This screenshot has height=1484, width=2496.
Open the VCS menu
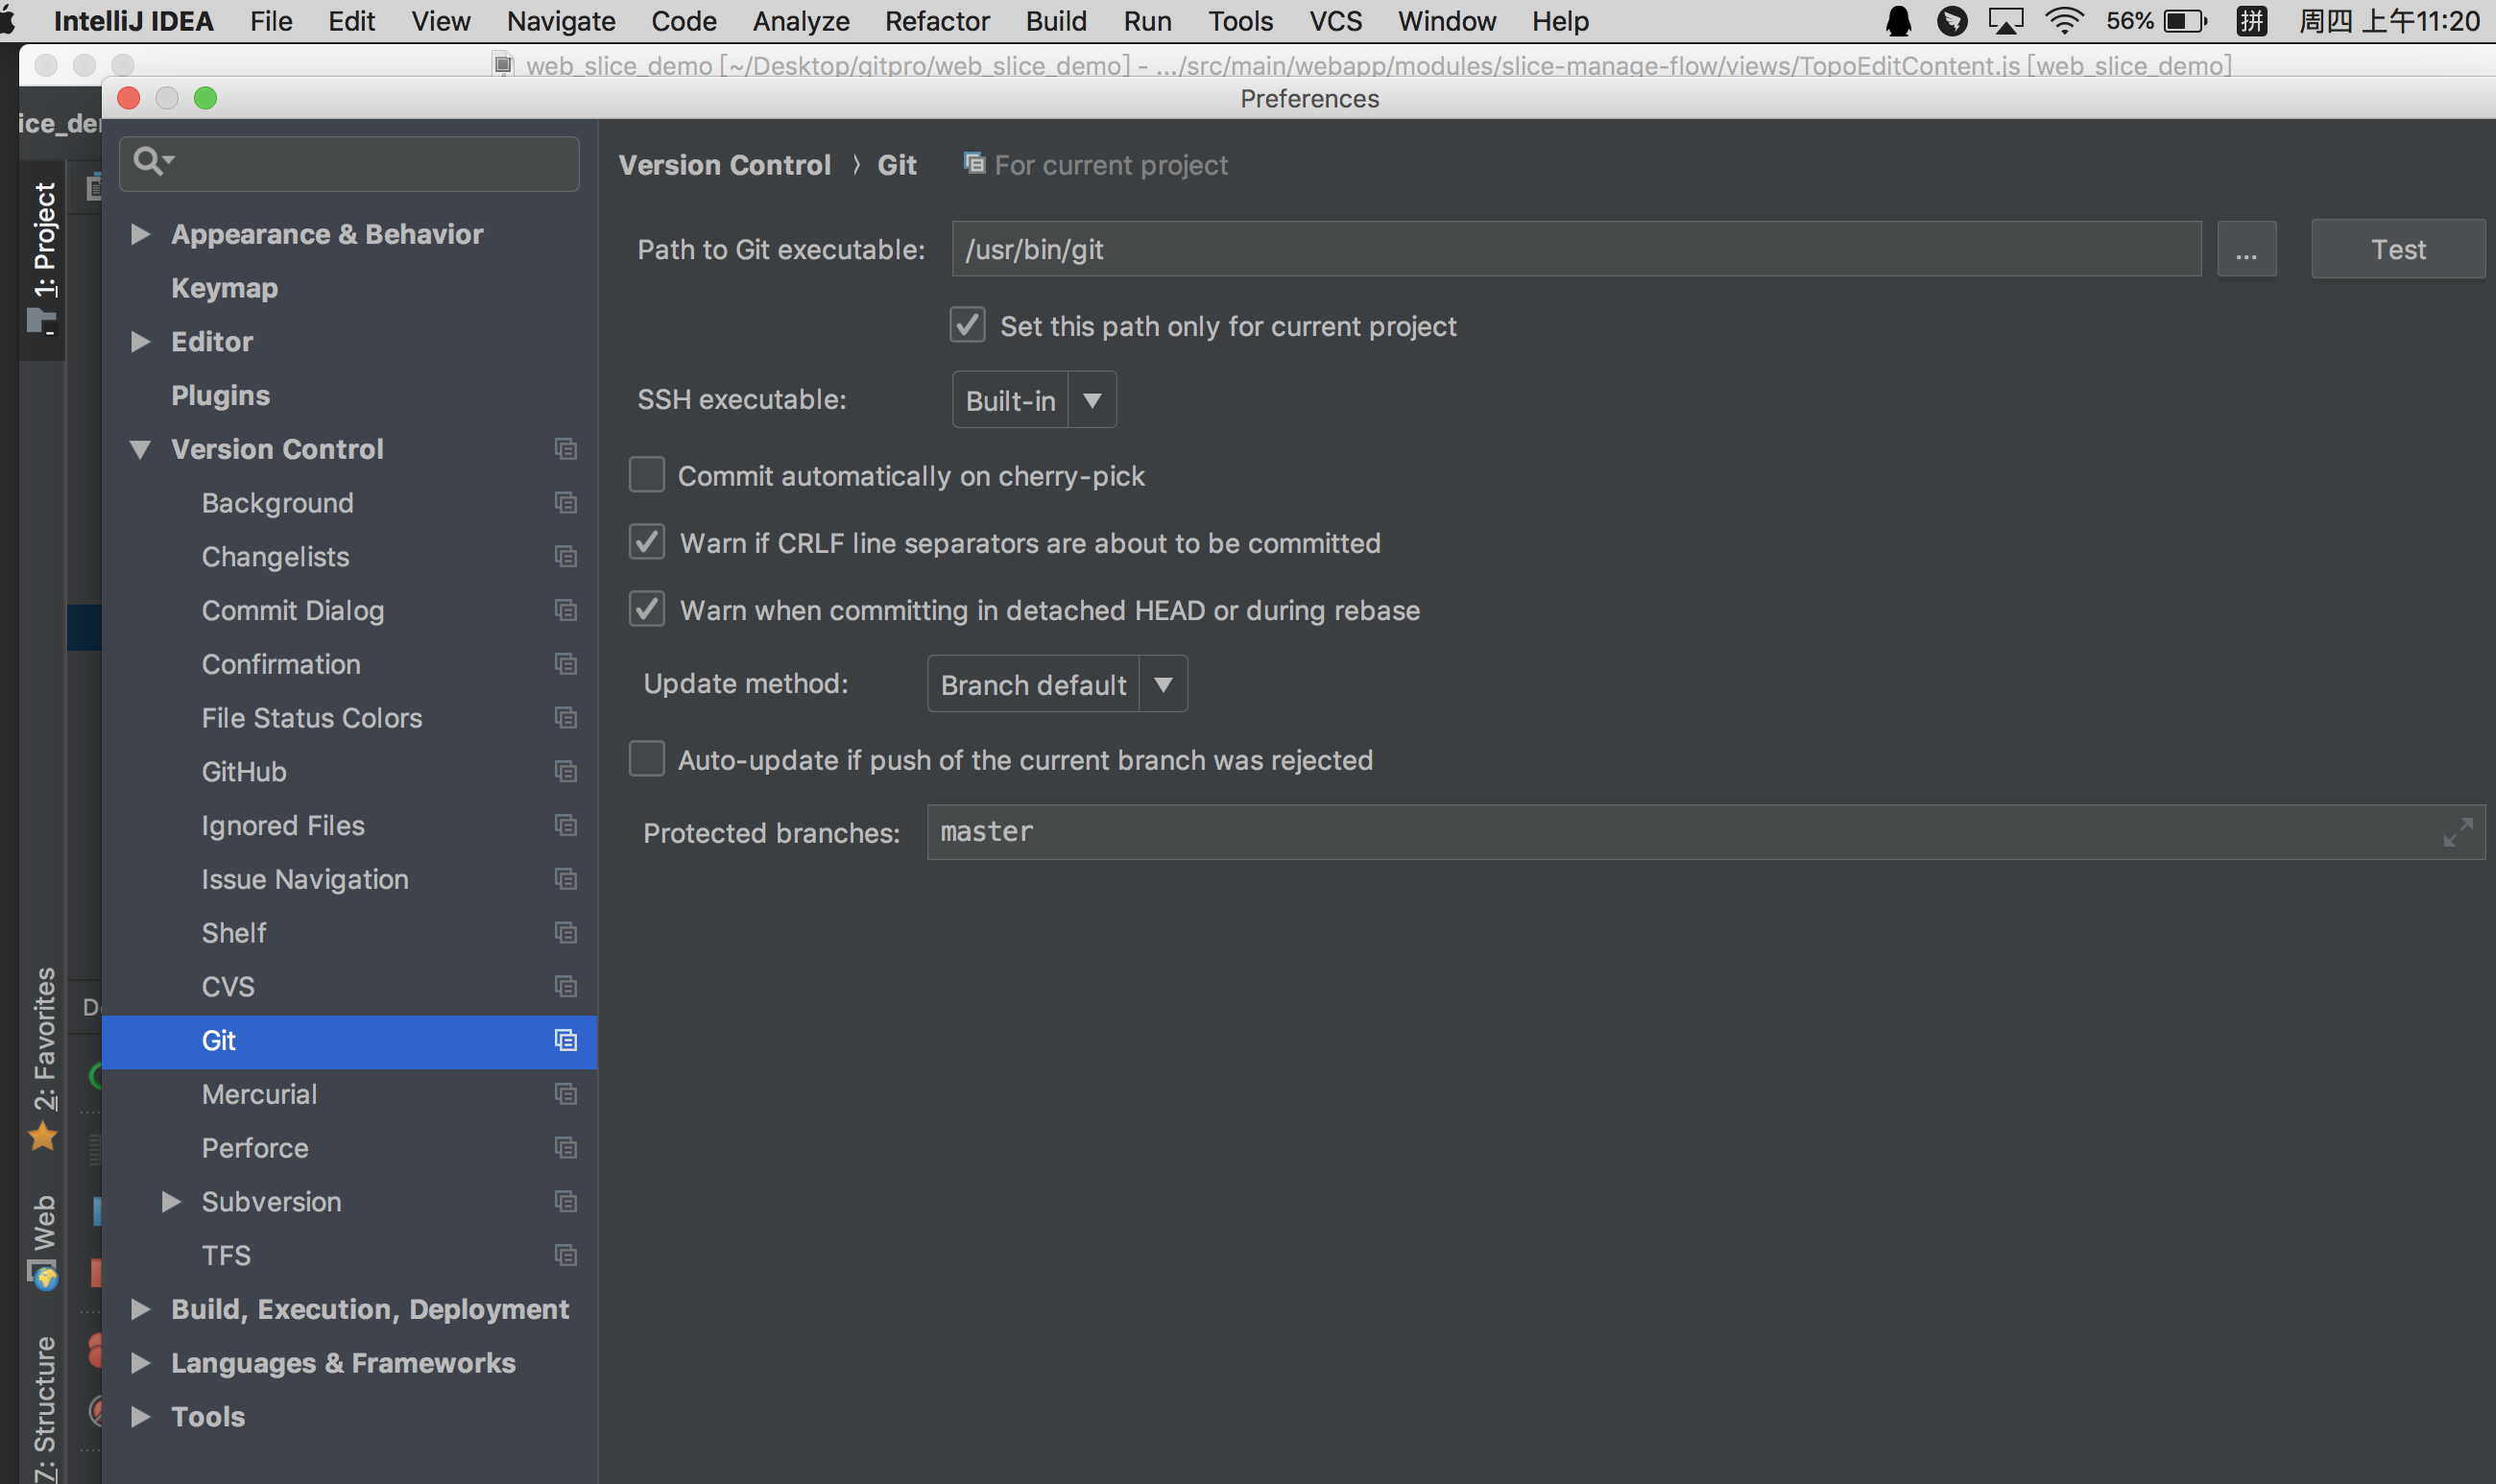[x=1336, y=21]
